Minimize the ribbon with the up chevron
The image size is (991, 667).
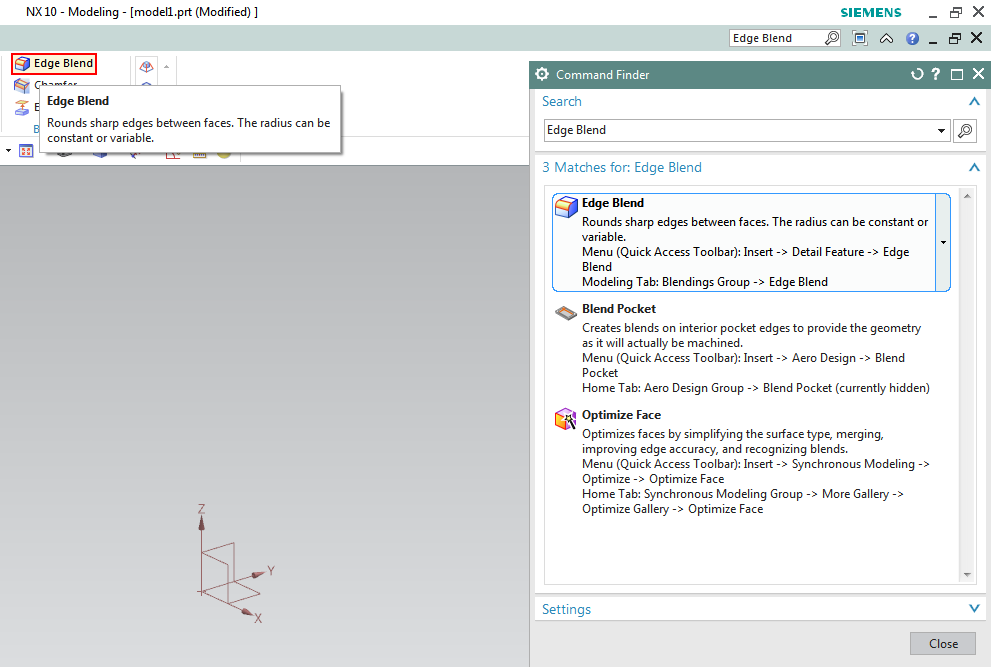887,39
